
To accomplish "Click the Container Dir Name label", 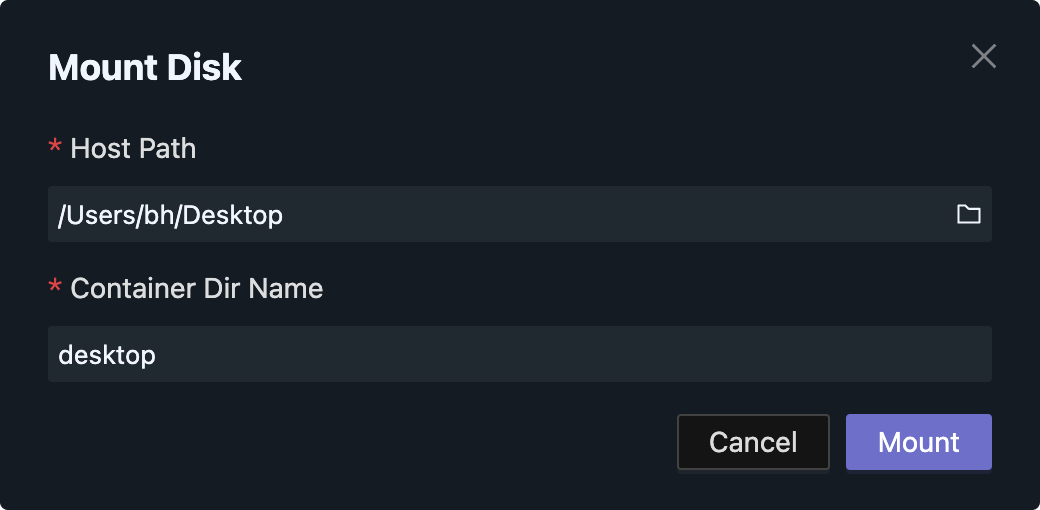I will coord(197,289).
